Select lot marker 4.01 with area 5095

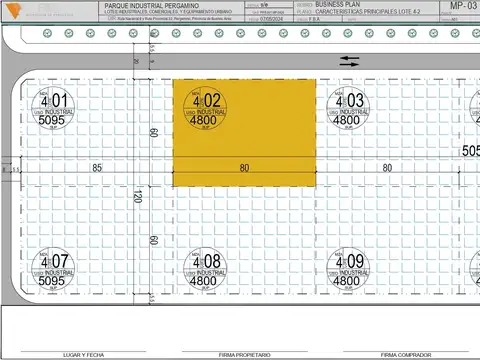coord(53,108)
